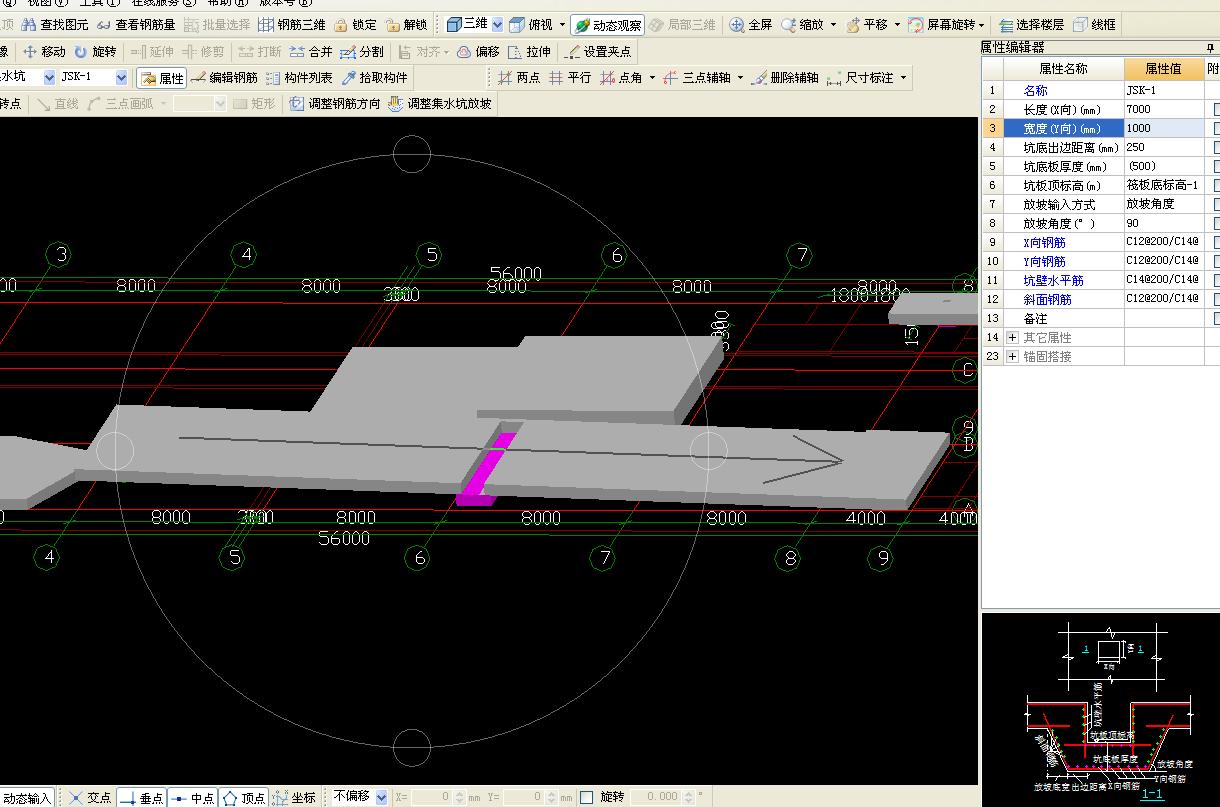Click the 放坡角度 value cell 90
The height and width of the screenshot is (807, 1220).
pos(1164,223)
